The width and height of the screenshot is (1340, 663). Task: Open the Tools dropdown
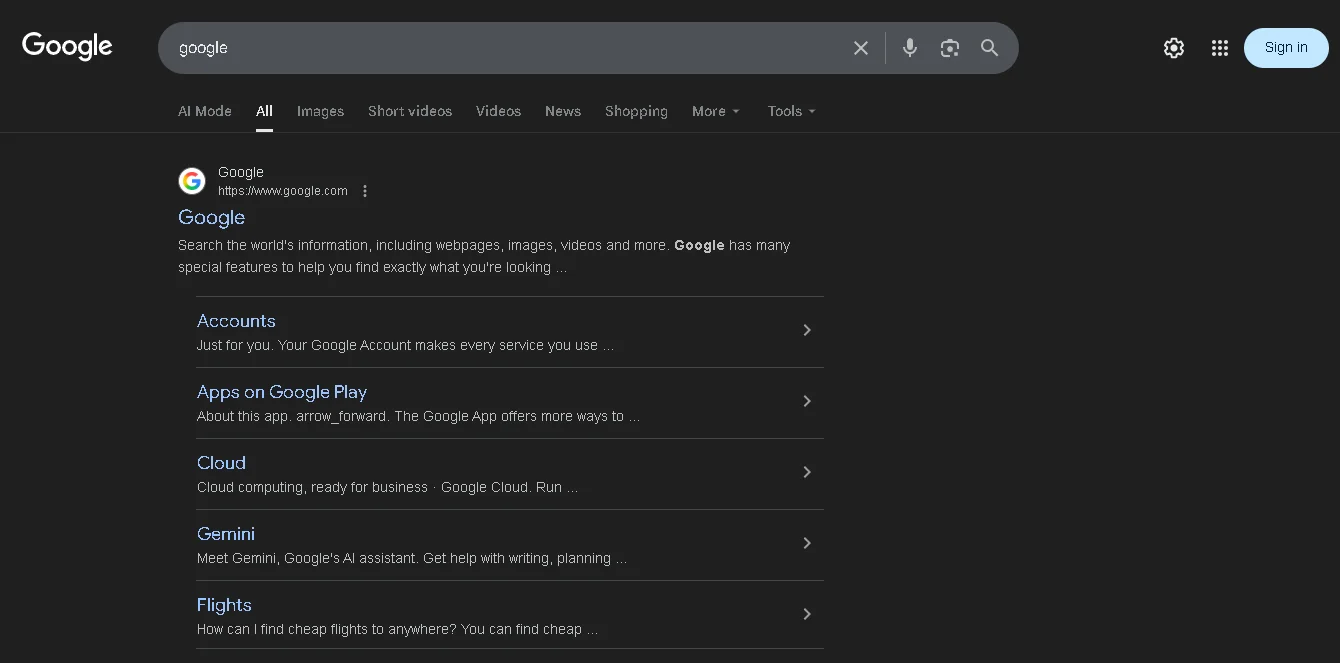(x=791, y=111)
